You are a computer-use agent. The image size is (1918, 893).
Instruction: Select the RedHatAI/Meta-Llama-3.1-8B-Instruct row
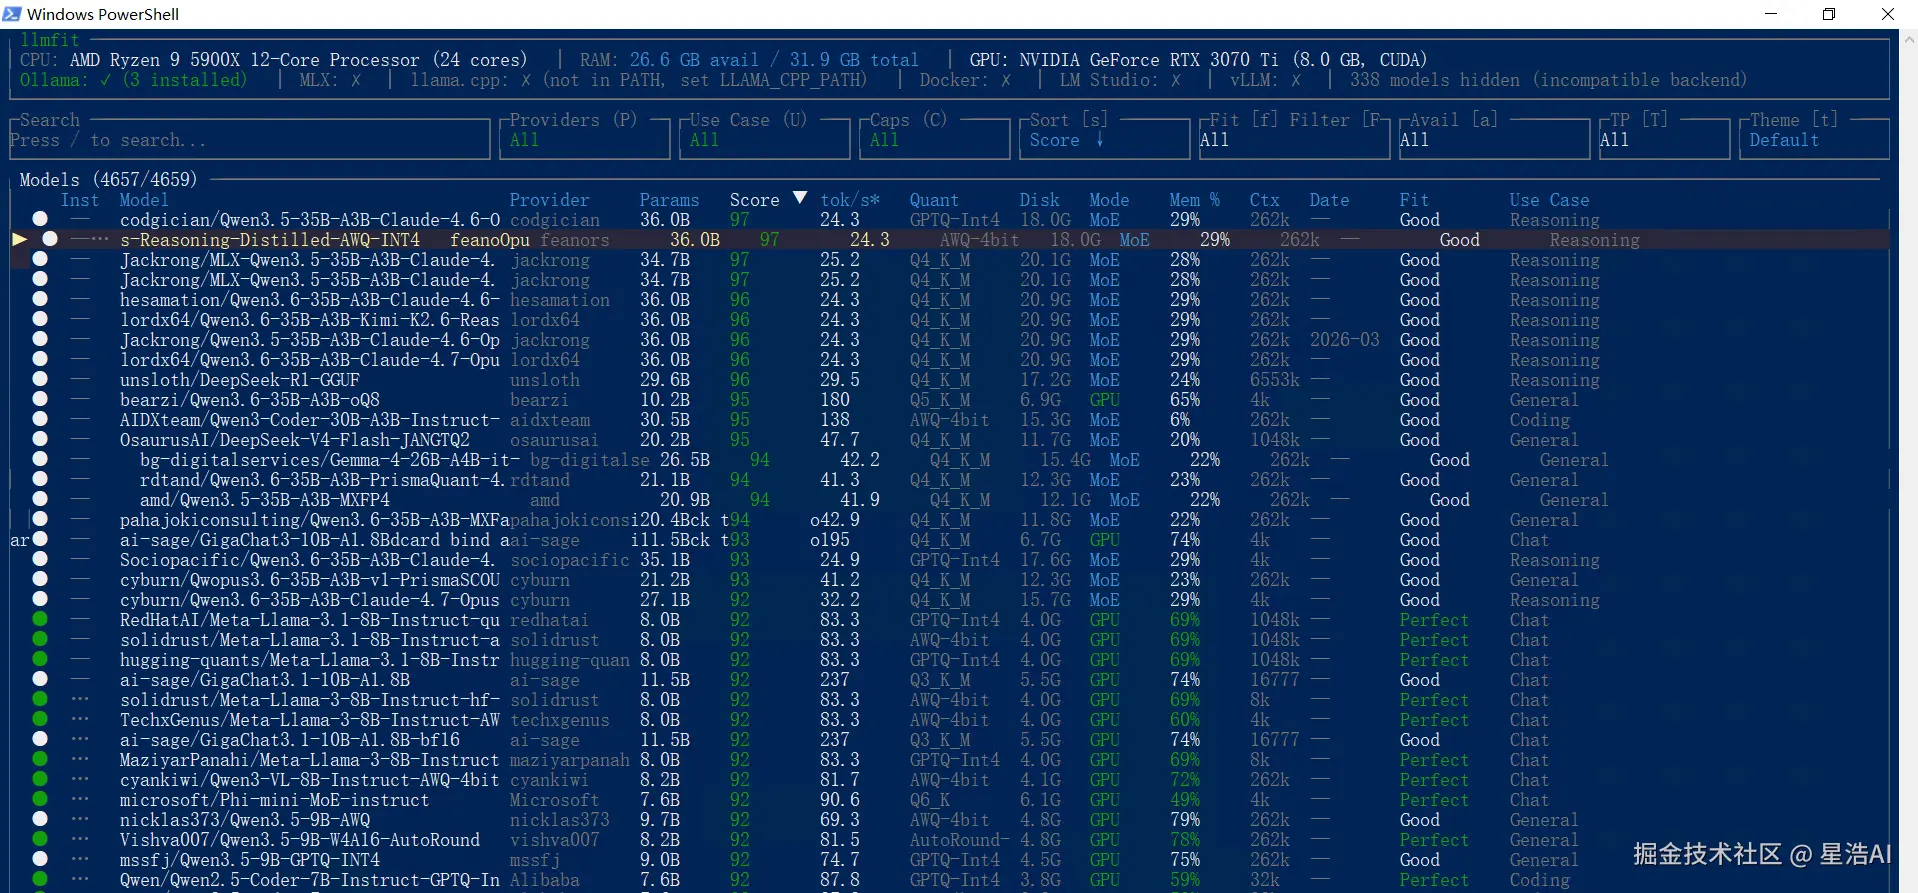pyautogui.click(x=950, y=620)
